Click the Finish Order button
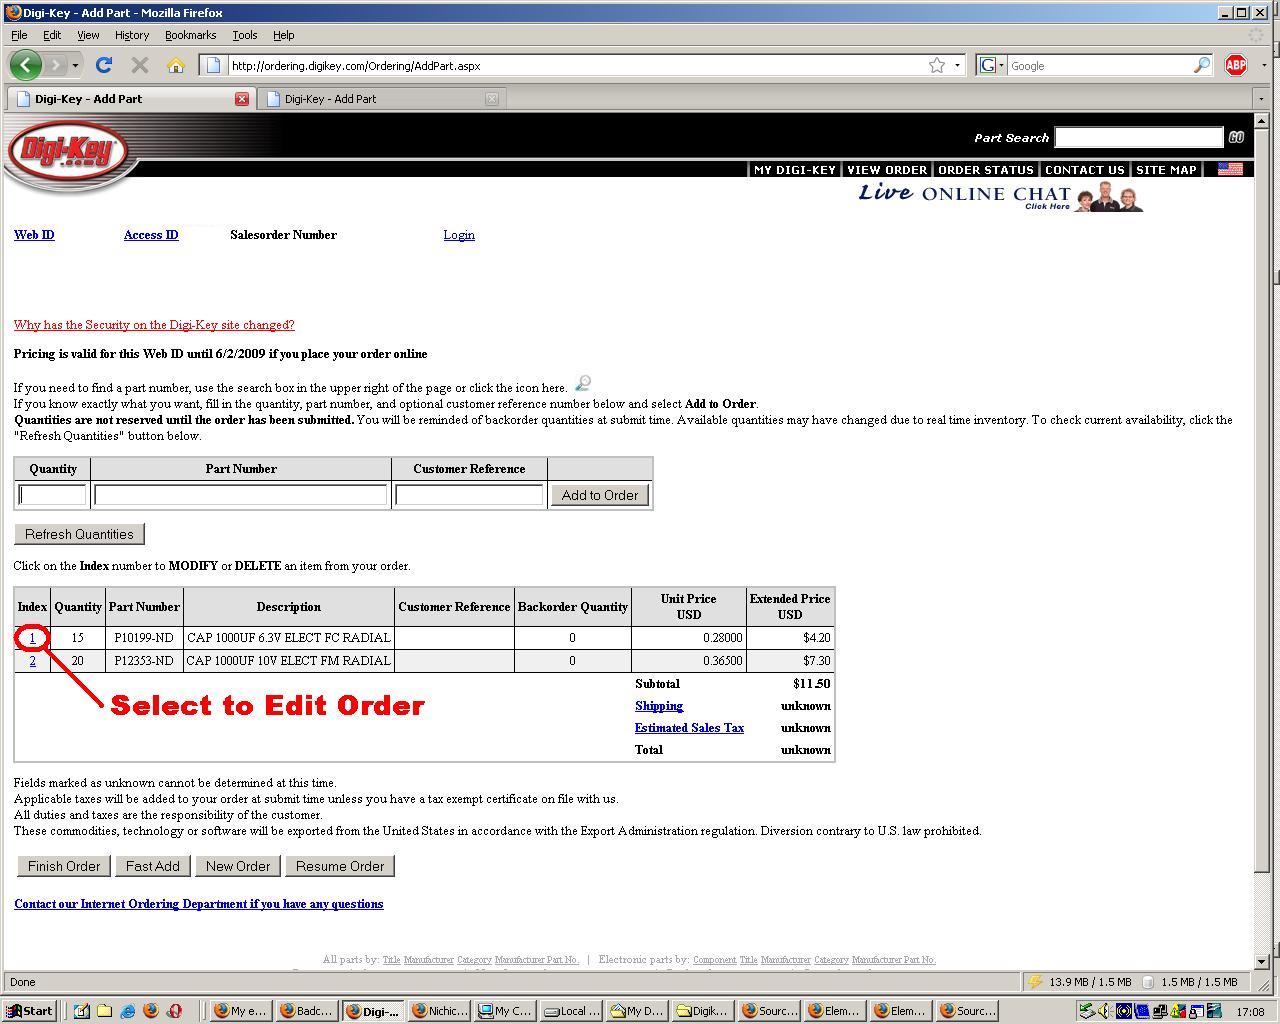1280x1024 pixels. coord(64,866)
